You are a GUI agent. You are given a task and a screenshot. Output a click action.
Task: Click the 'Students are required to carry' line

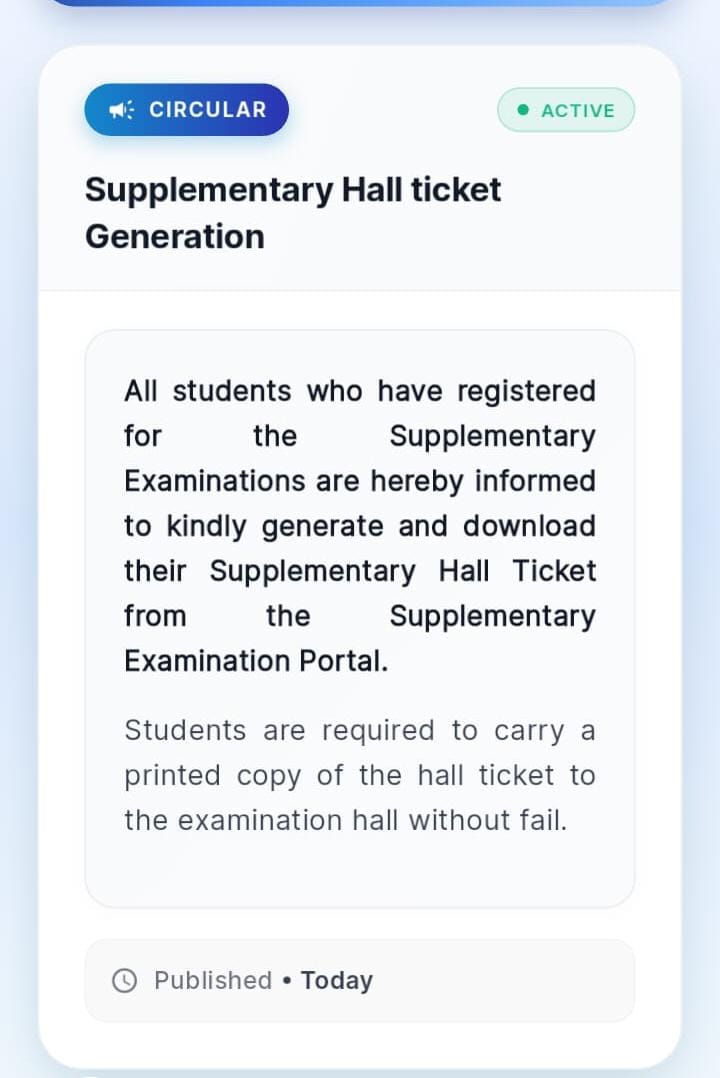[360, 731]
